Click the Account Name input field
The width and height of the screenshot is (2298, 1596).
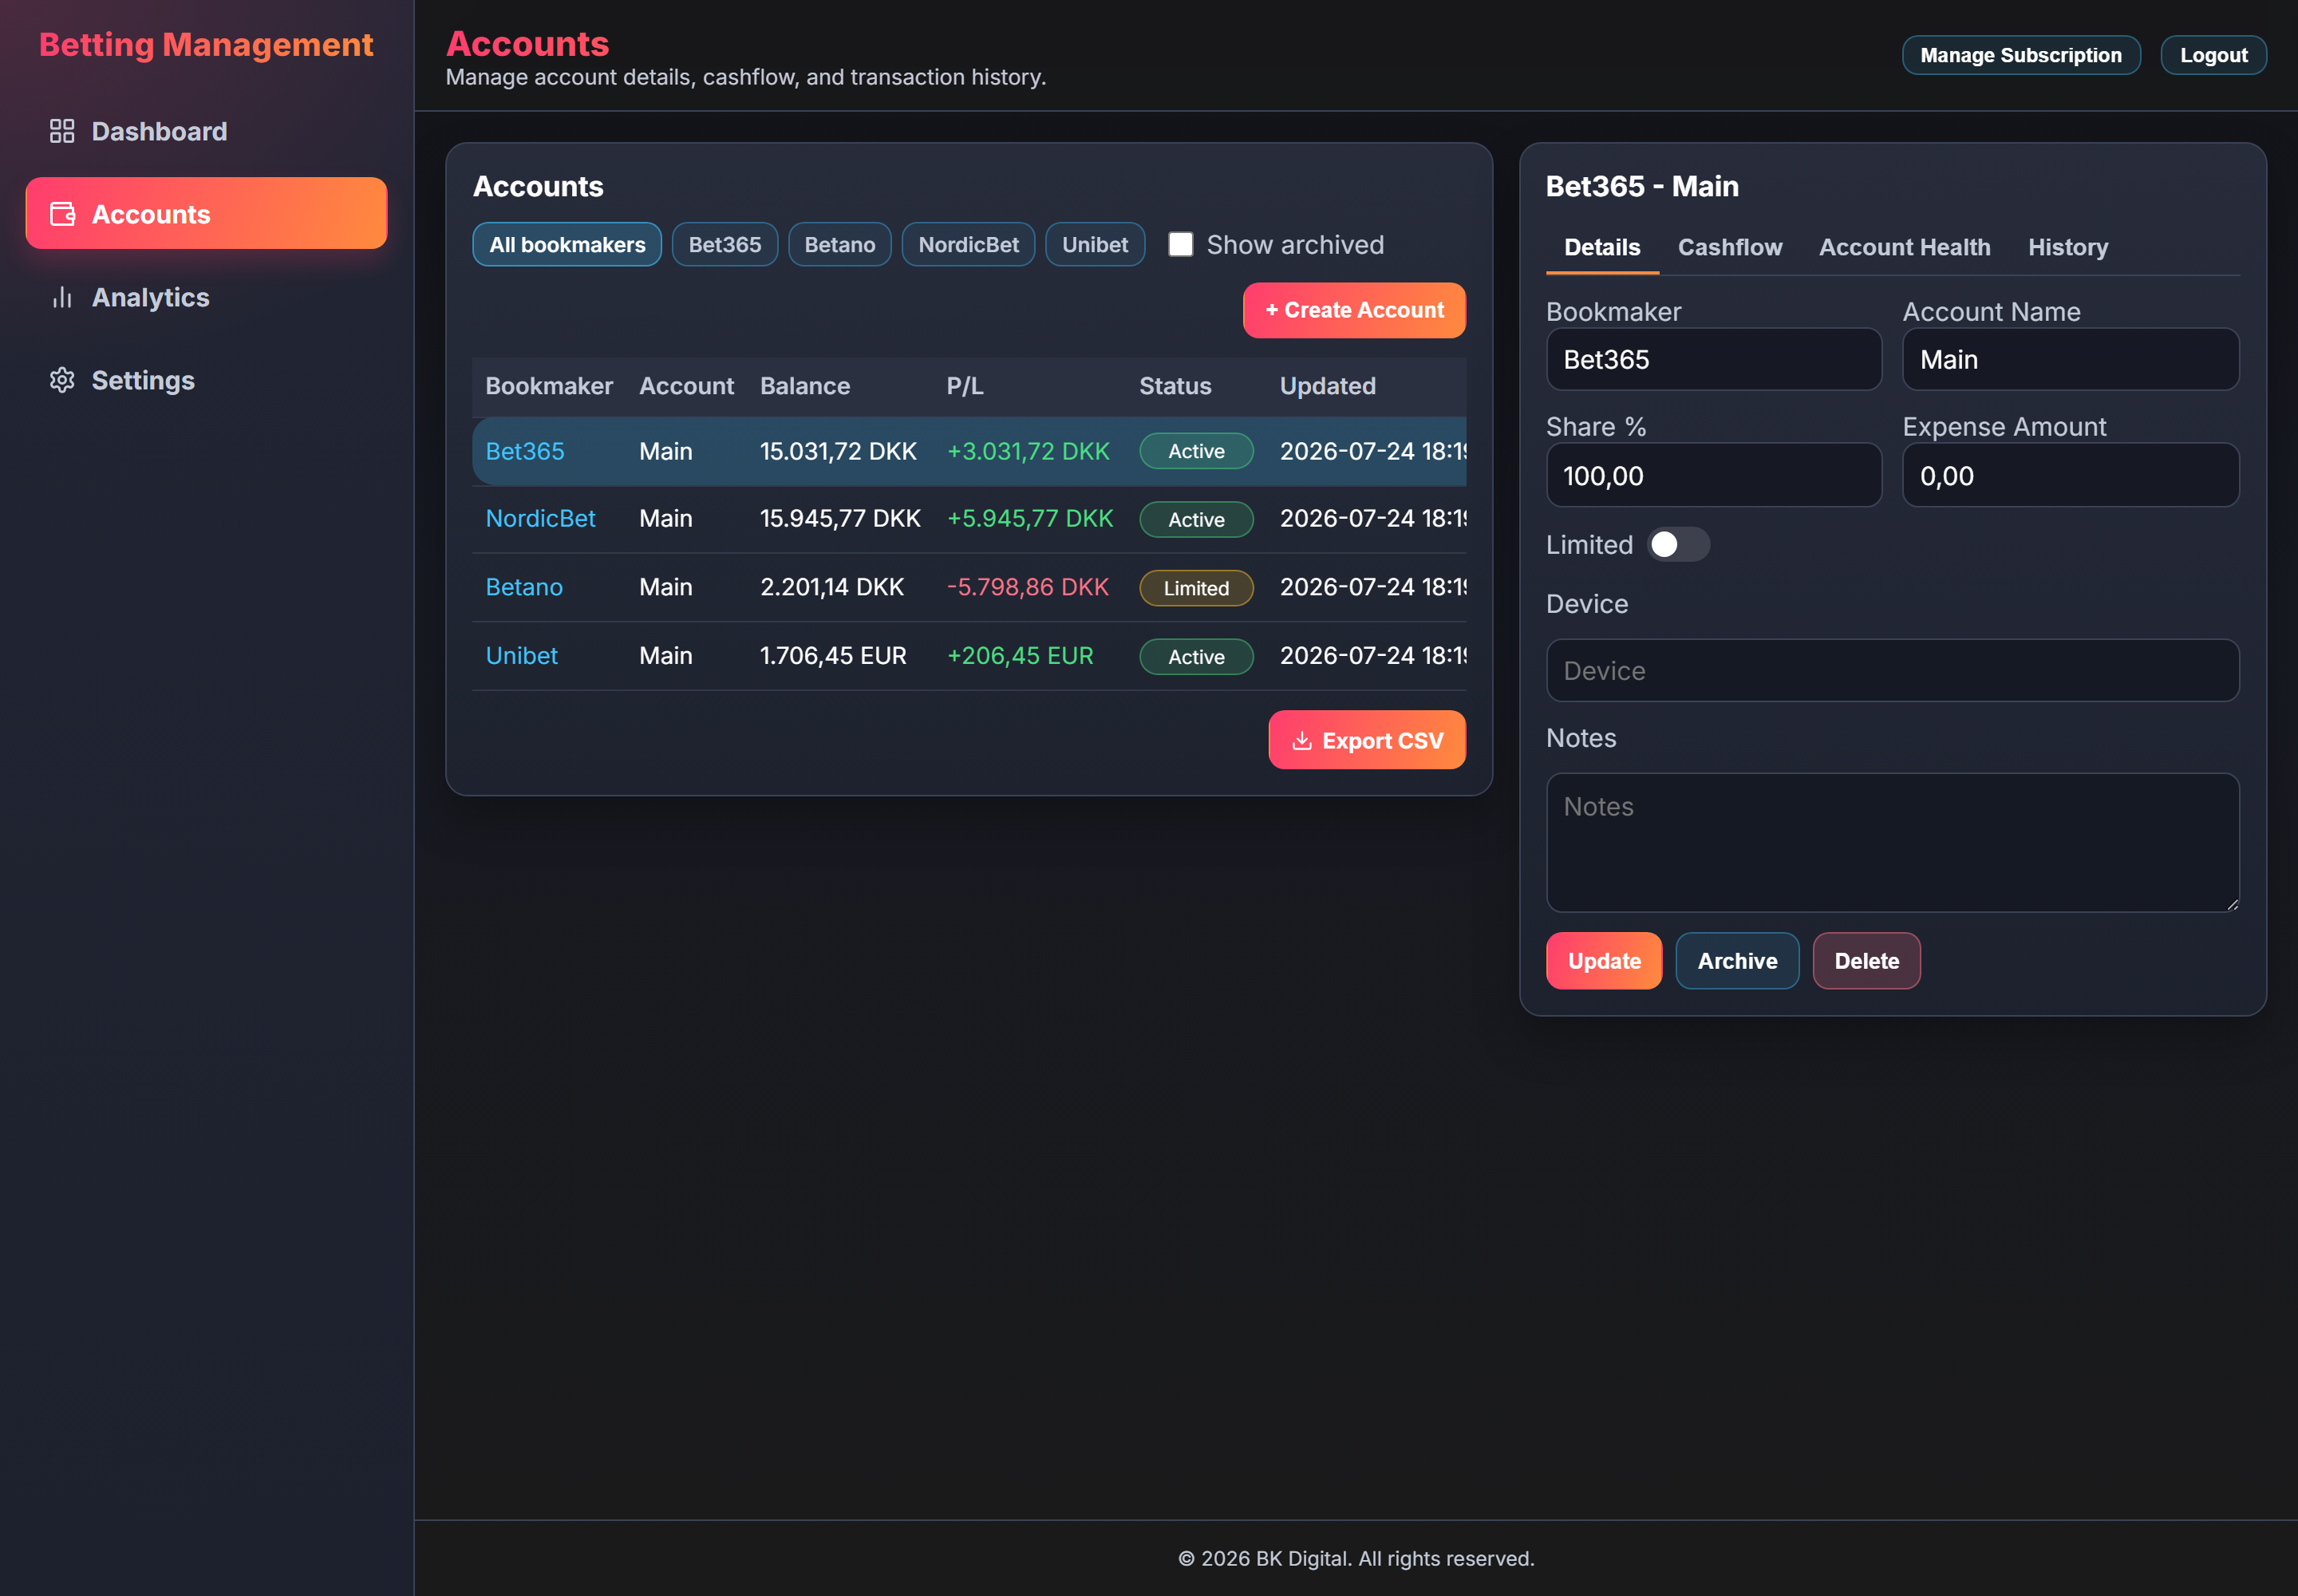click(2070, 359)
